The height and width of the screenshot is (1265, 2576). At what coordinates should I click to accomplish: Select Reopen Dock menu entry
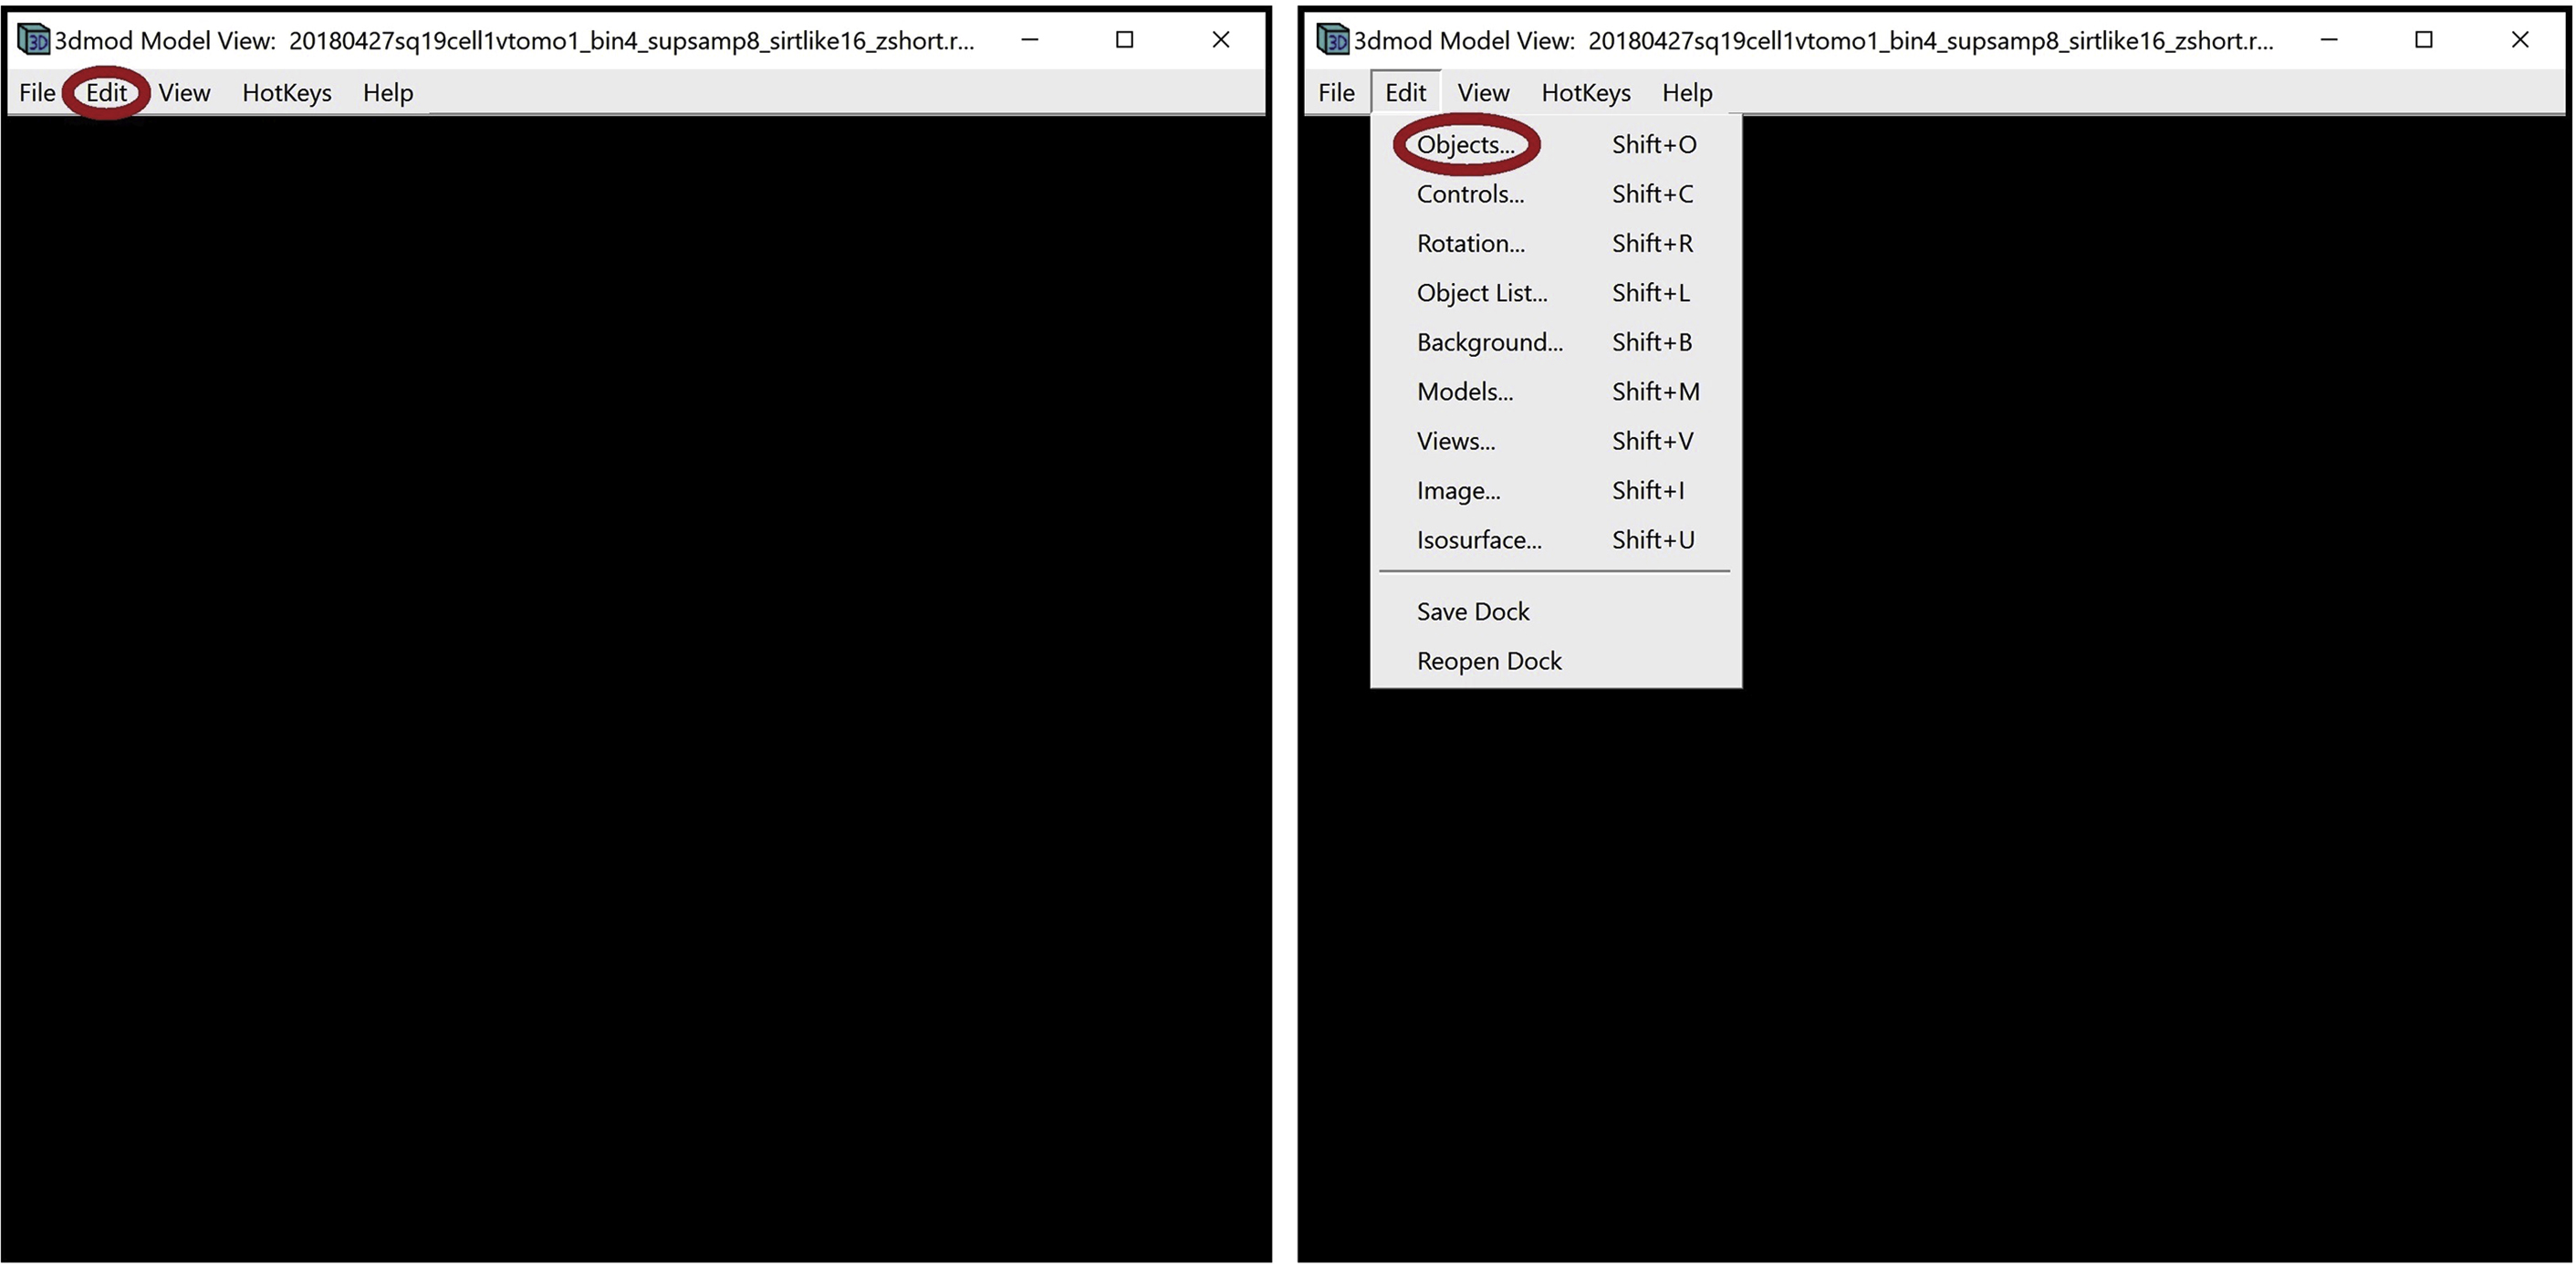(1488, 661)
